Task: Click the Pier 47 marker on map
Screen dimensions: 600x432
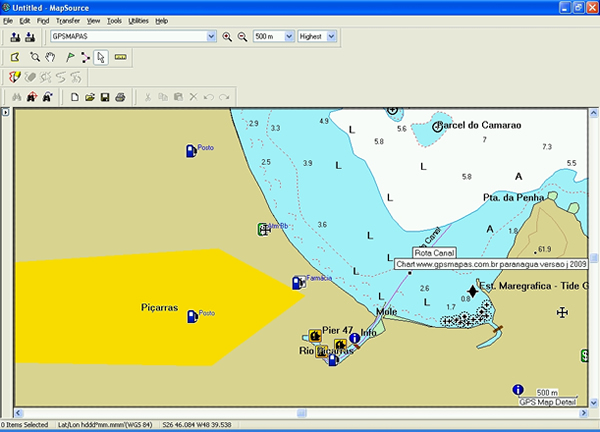Action: pyautogui.click(x=314, y=332)
